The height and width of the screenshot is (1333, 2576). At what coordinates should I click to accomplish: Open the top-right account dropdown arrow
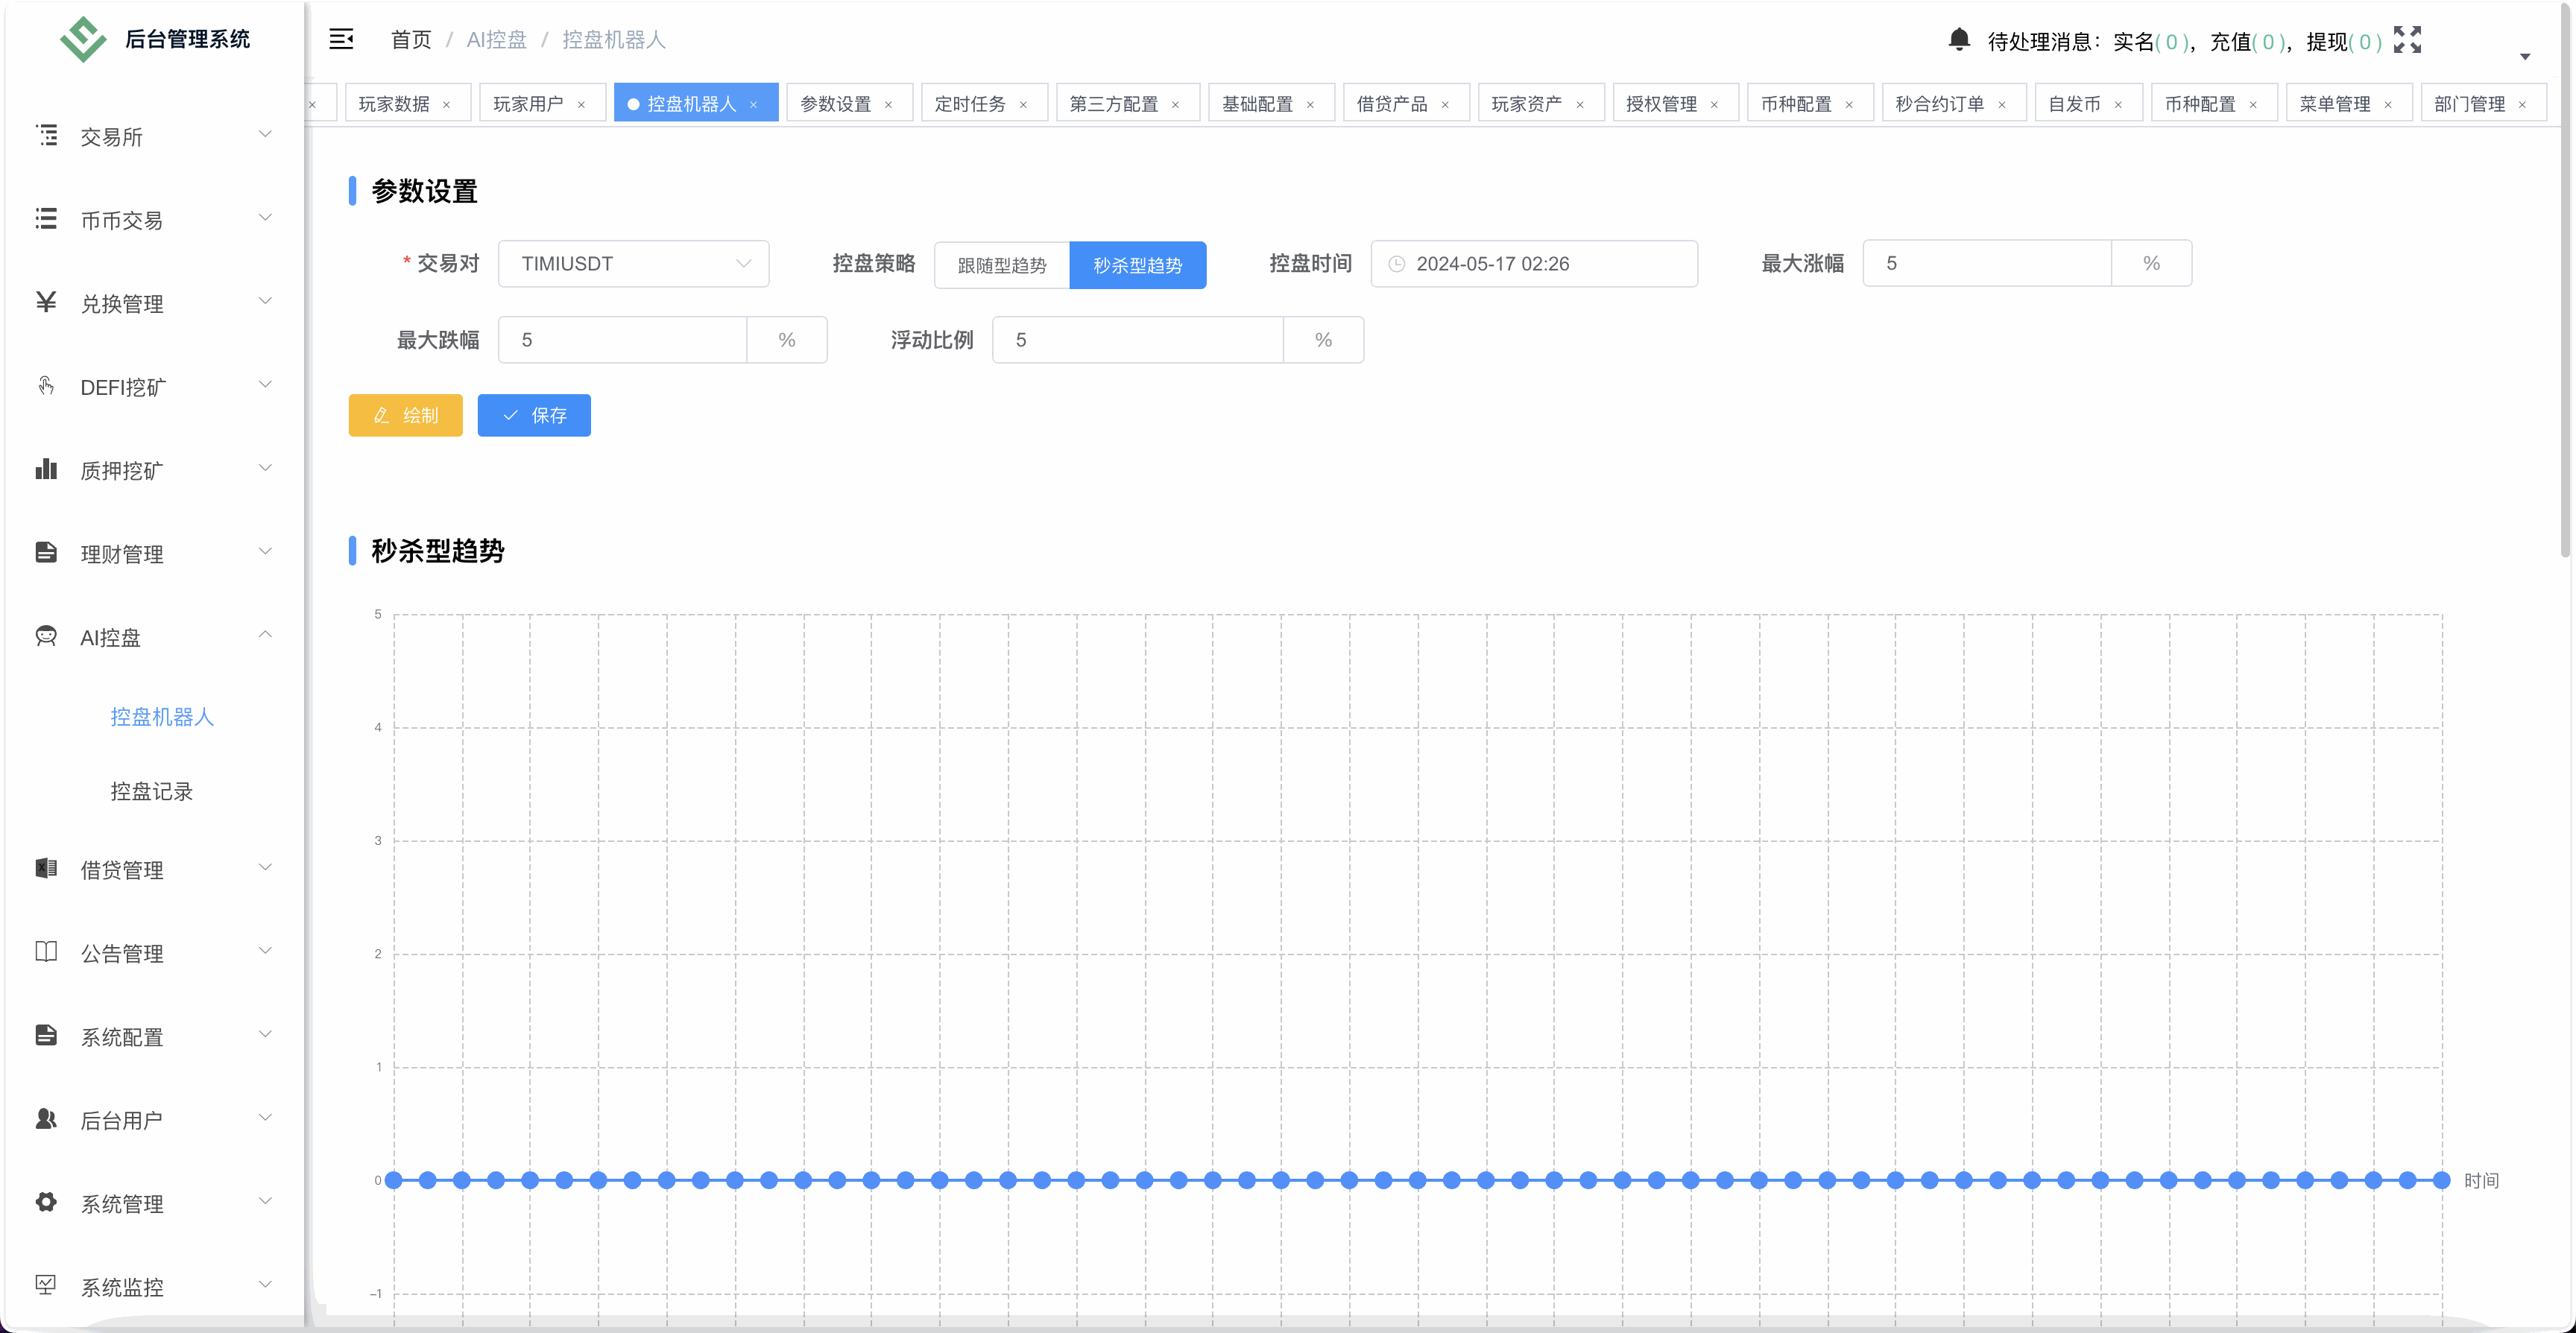tap(2526, 57)
